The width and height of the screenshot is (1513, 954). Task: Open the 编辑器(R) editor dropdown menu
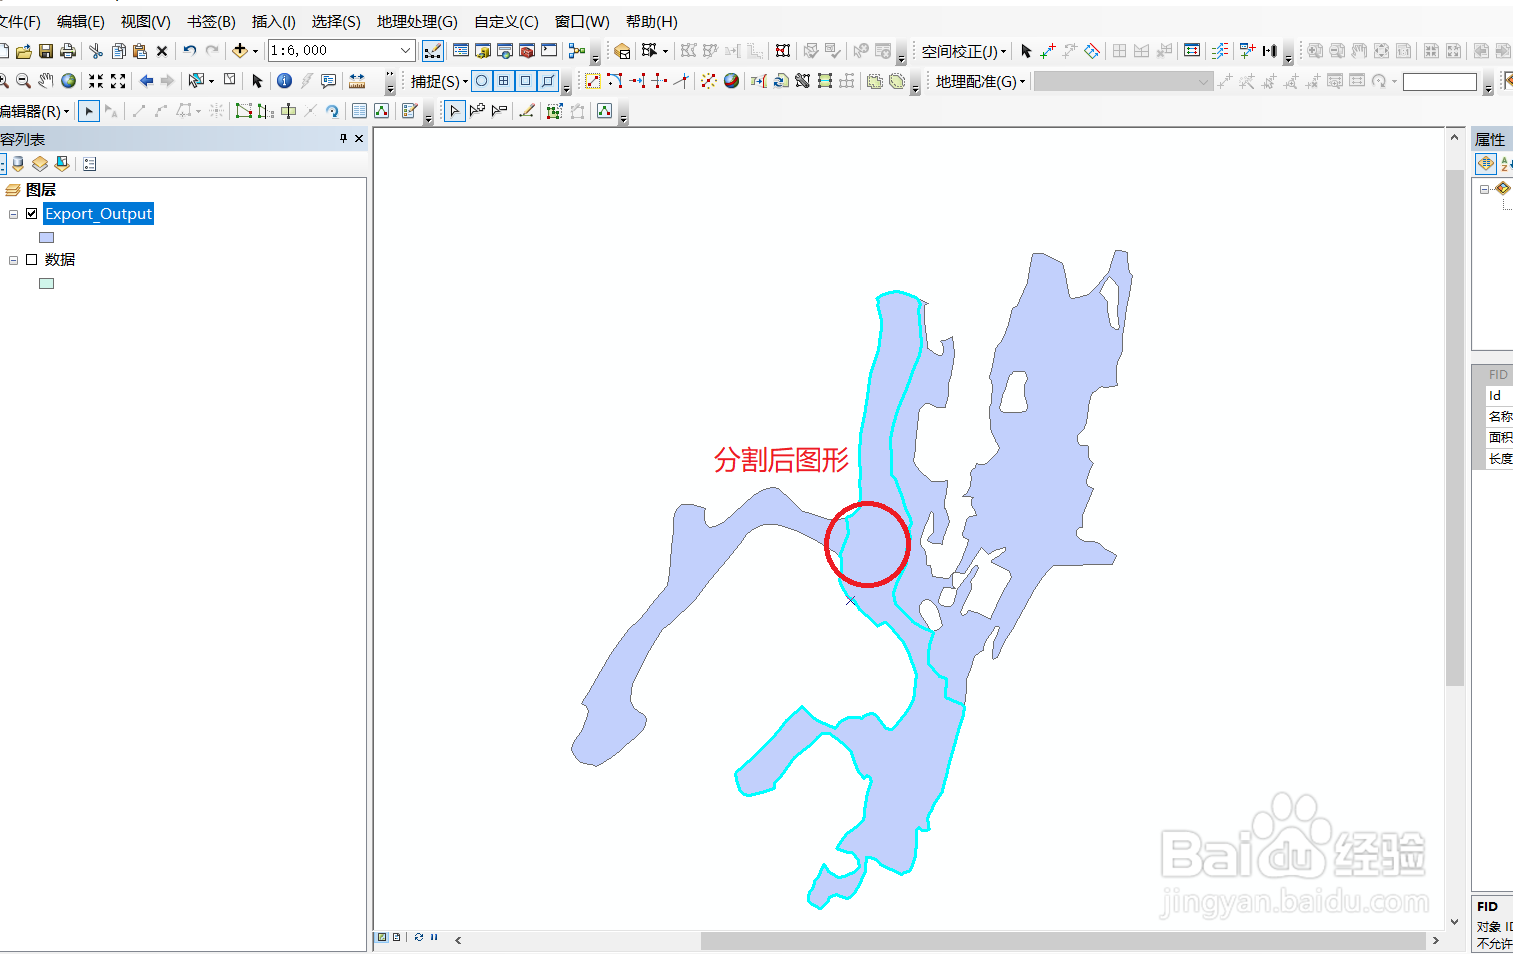click(x=35, y=111)
